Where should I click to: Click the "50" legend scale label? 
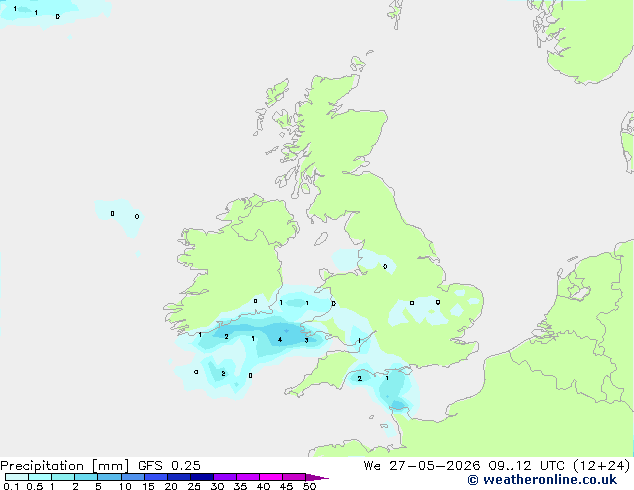tap(309, 486)
